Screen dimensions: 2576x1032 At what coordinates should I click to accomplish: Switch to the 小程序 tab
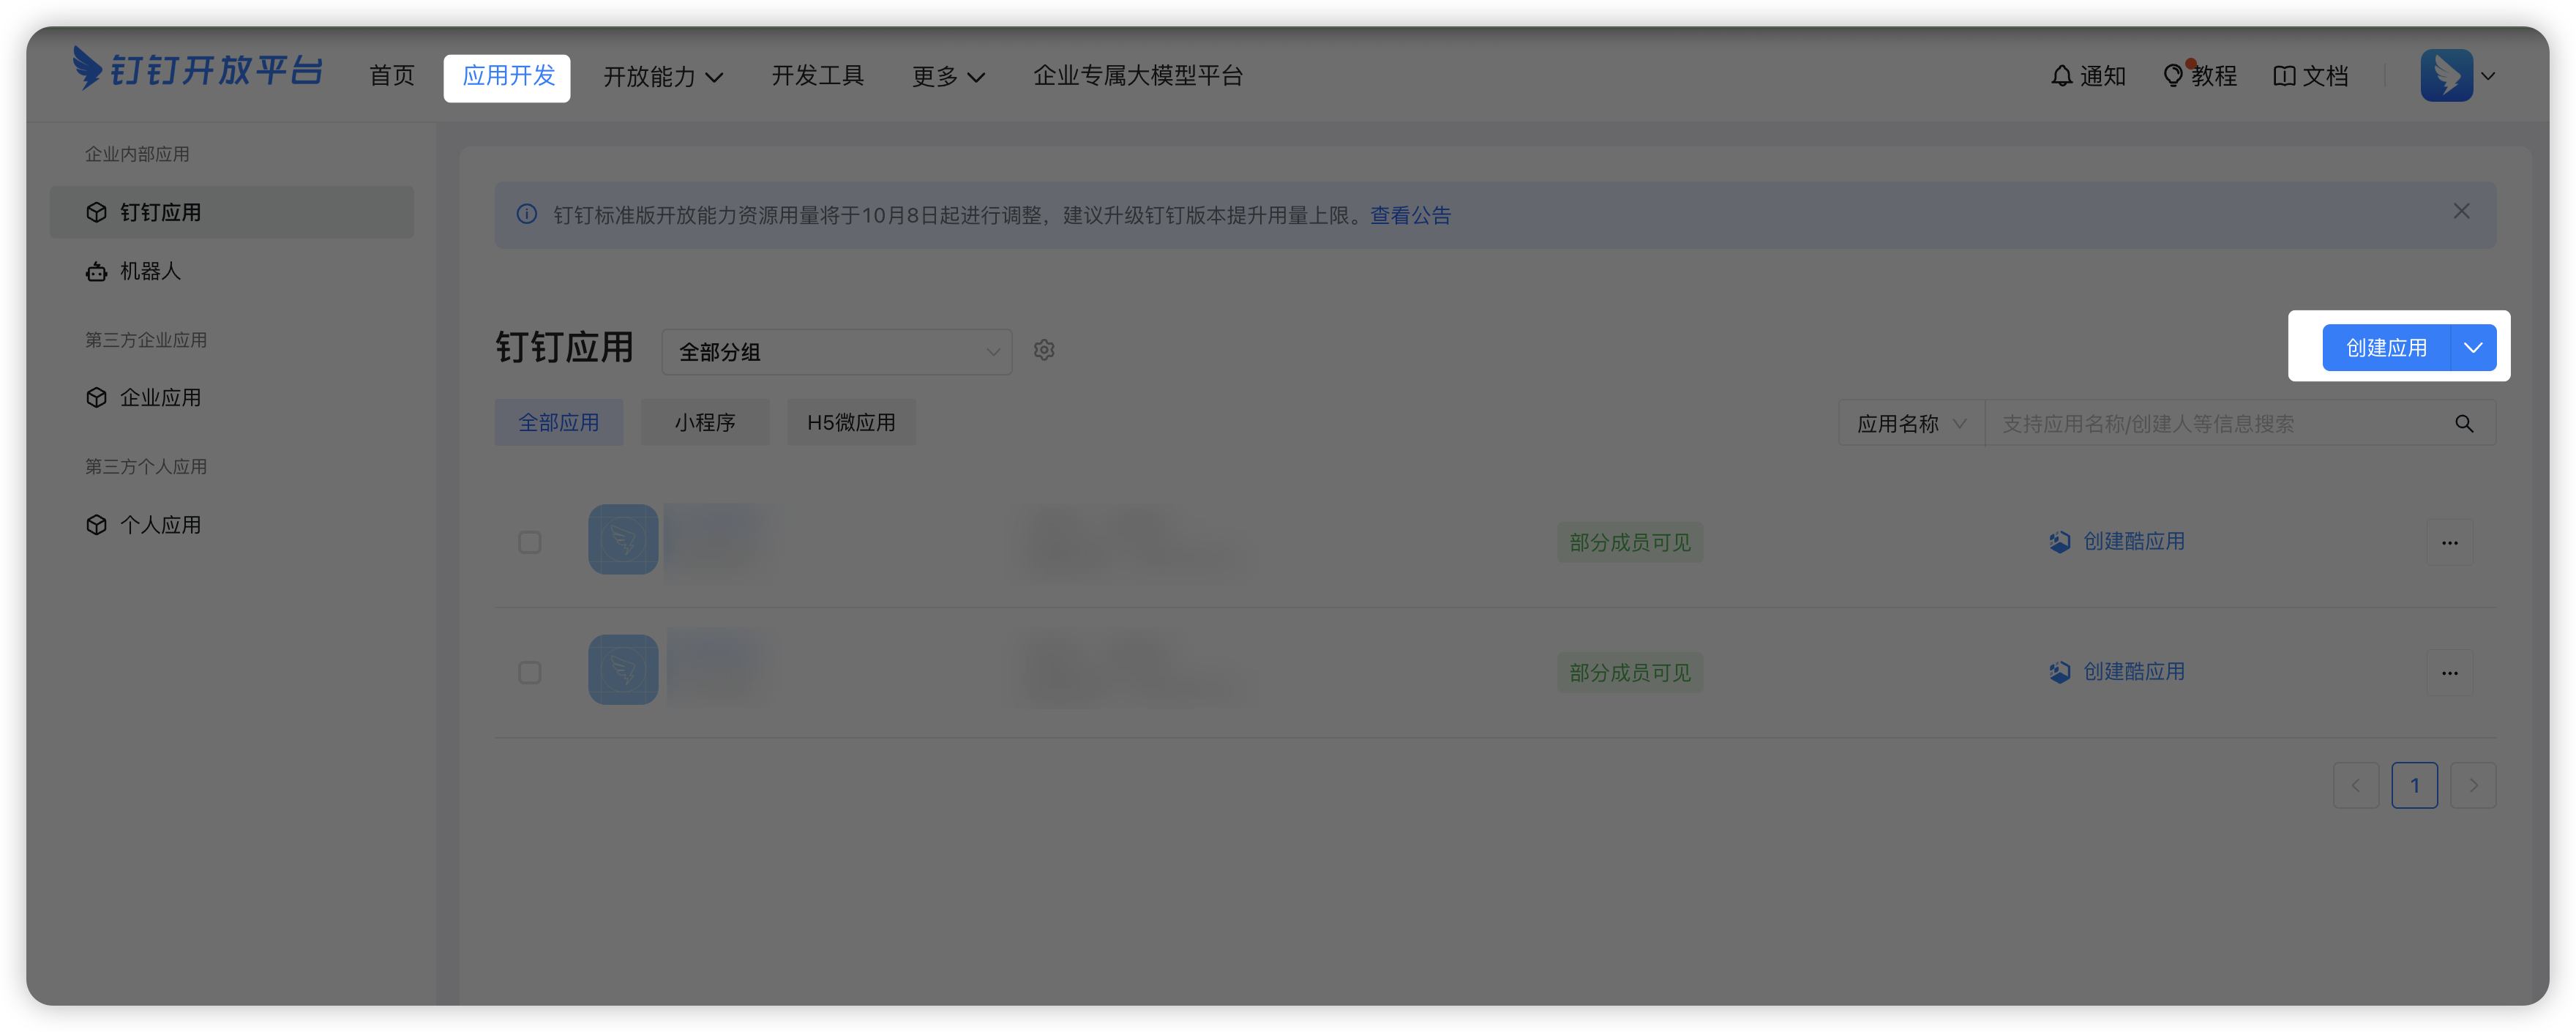[x=705, y=423]
